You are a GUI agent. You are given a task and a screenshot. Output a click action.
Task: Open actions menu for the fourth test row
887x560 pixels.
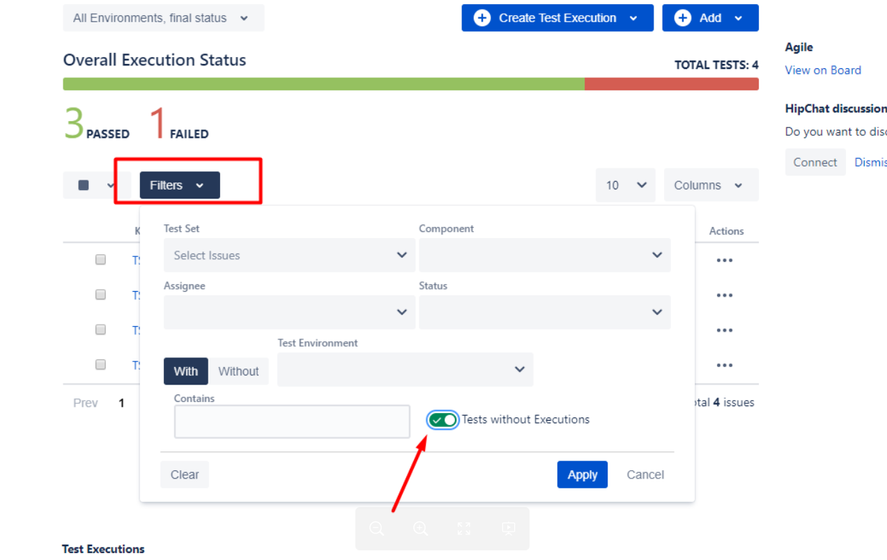[x=725, y=365]
